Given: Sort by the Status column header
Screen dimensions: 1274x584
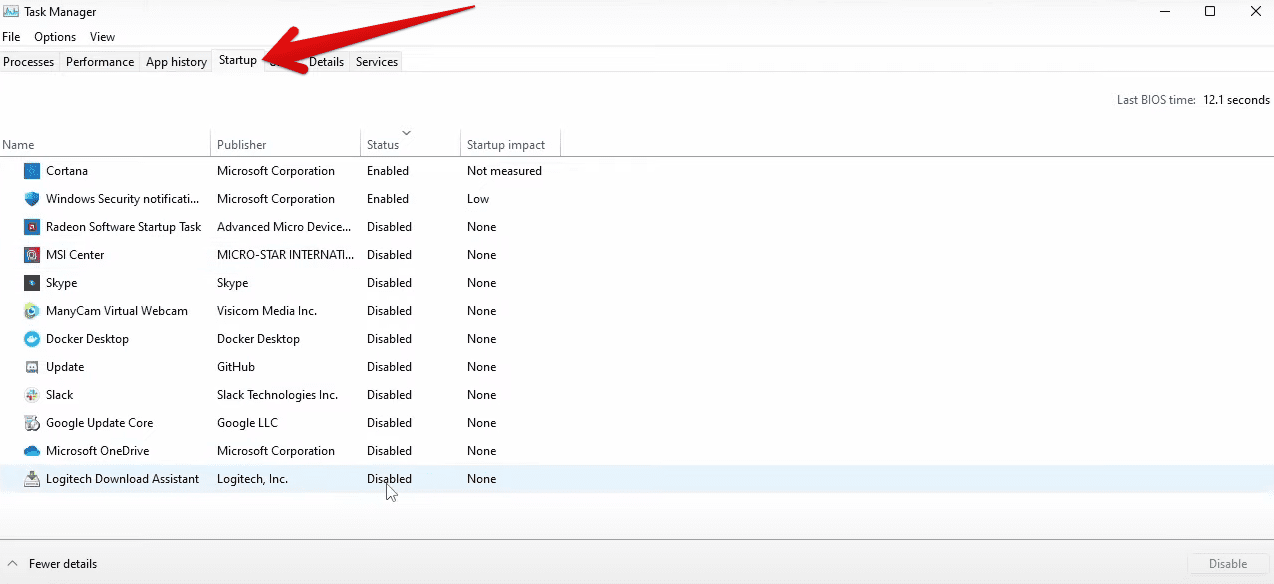Looking at the screenshot, I should tap(410, 145).
